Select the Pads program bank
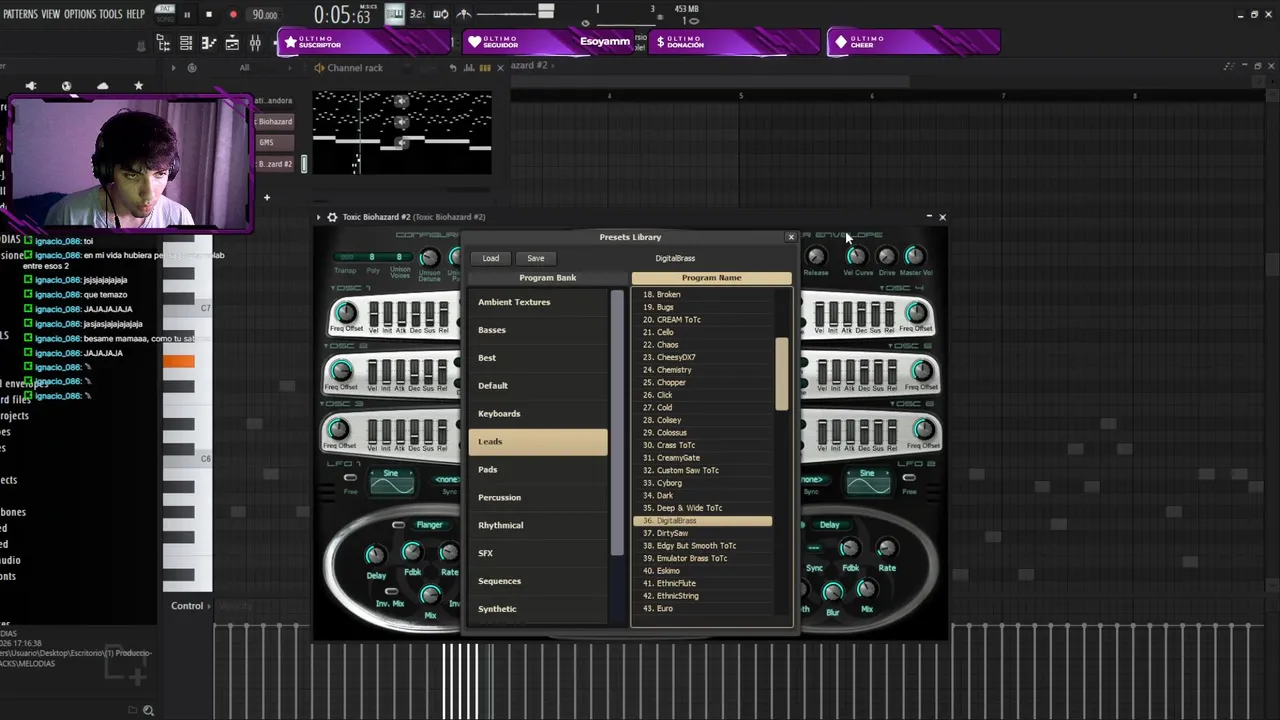 538,469
